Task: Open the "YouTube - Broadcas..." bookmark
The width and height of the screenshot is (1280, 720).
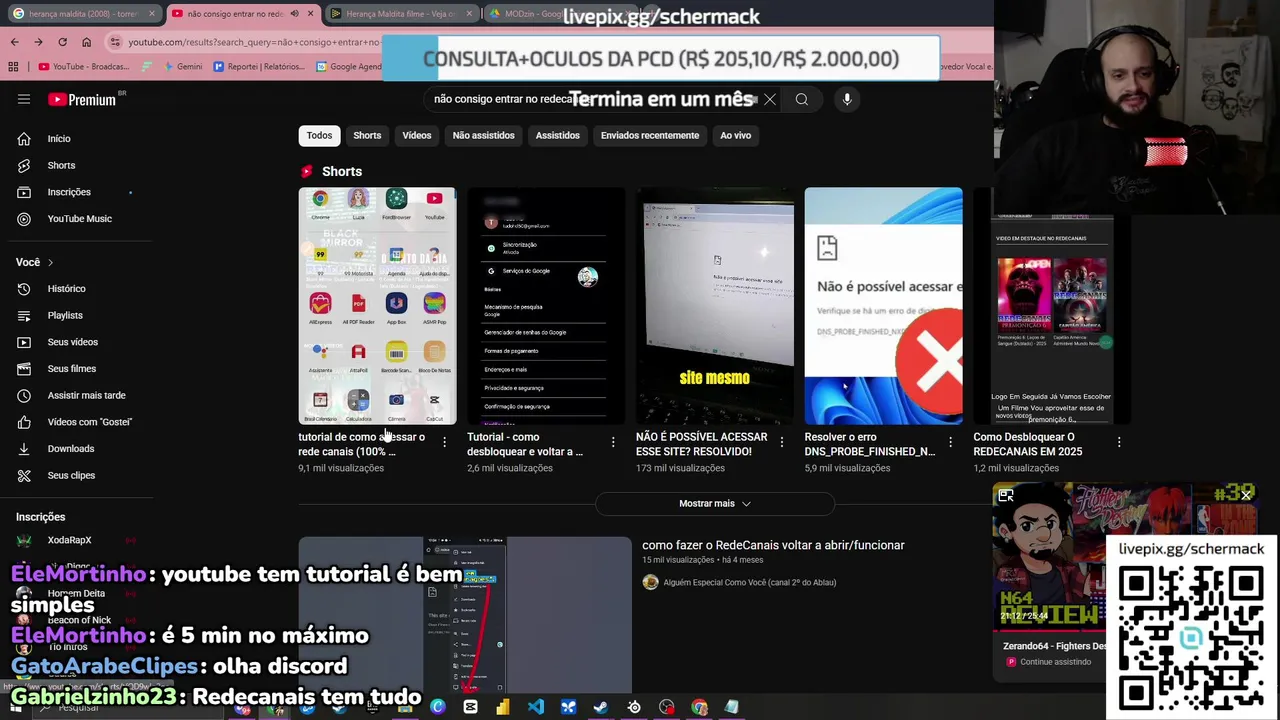Action: (x=84, y=67)
